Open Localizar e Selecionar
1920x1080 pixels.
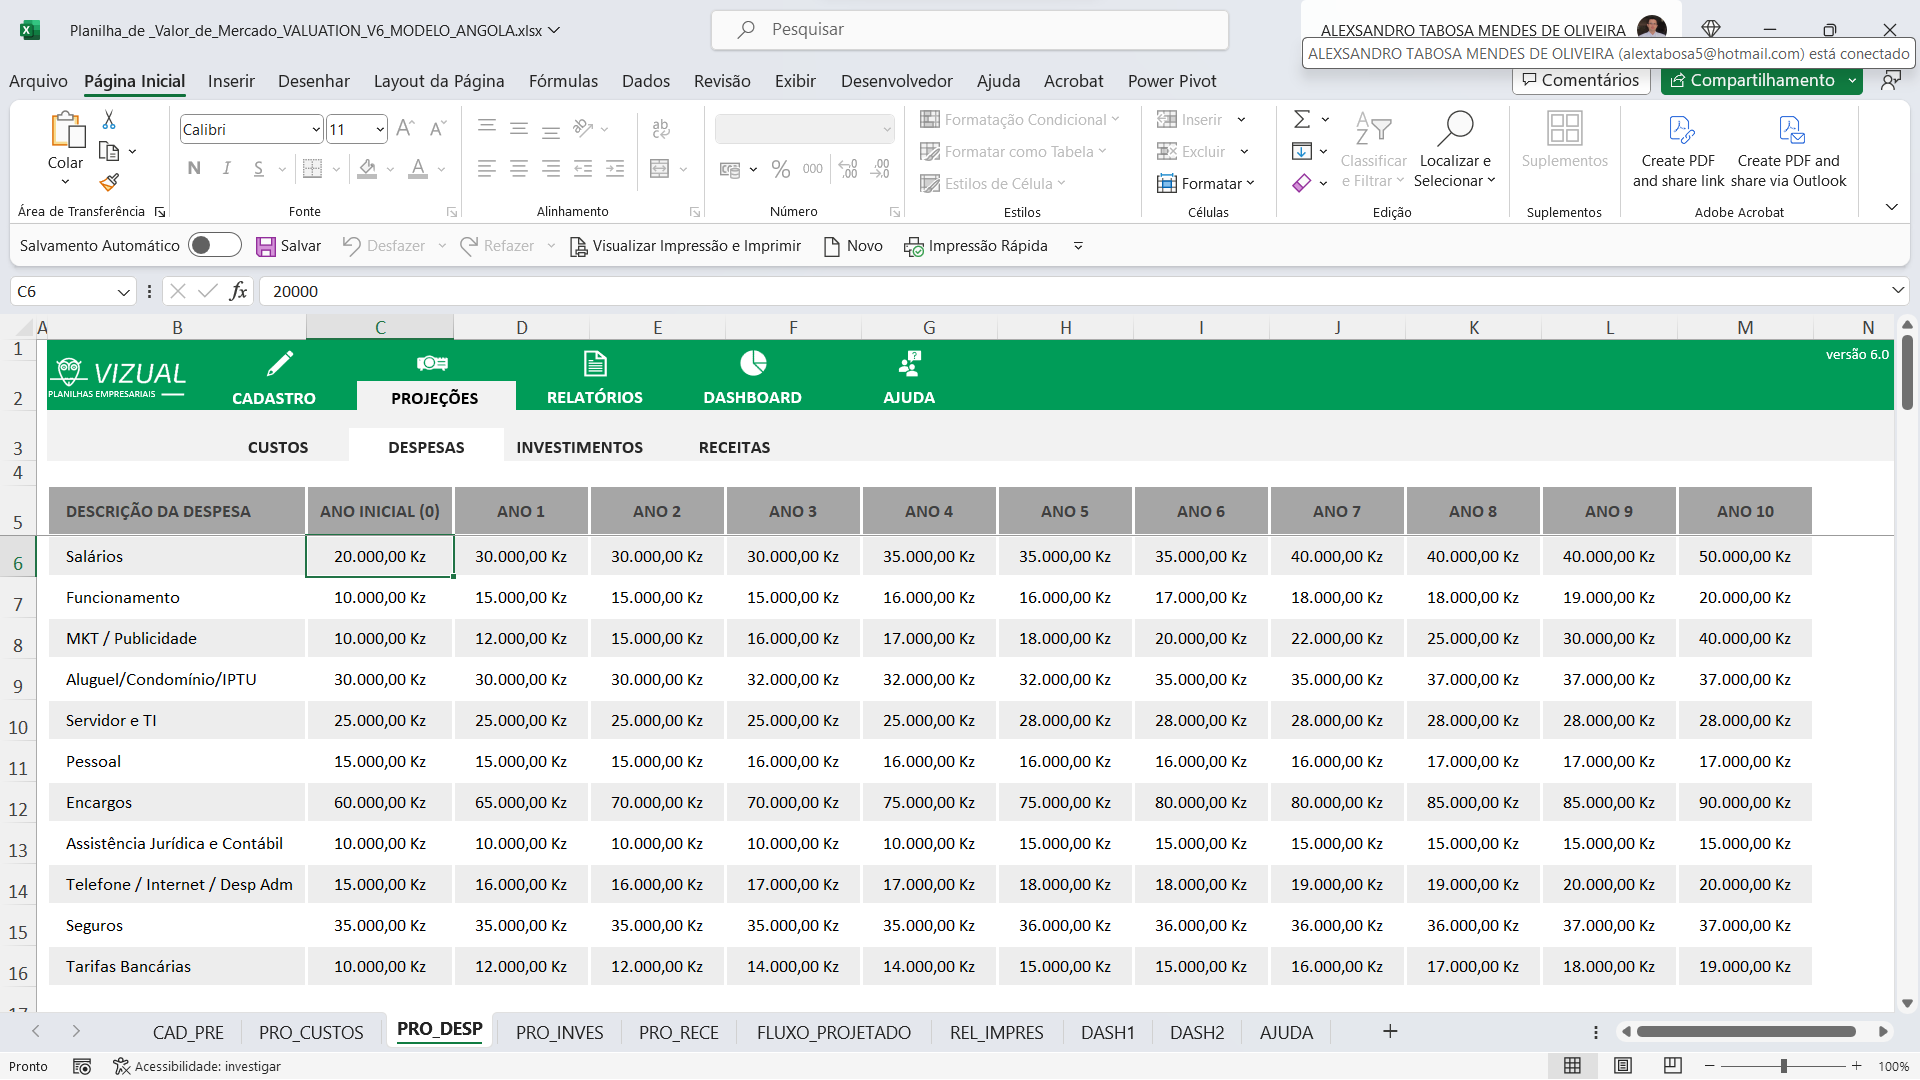click(x=1455, y=150)
